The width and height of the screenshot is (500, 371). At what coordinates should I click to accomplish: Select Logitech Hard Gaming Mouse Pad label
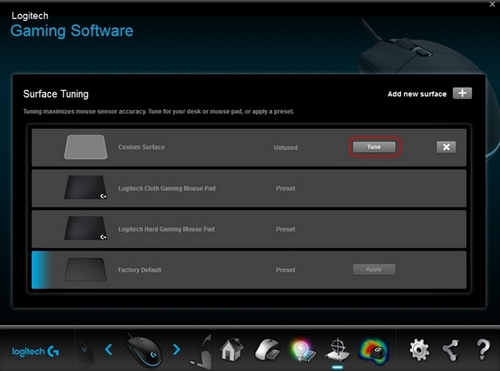(x=166, y=229)
